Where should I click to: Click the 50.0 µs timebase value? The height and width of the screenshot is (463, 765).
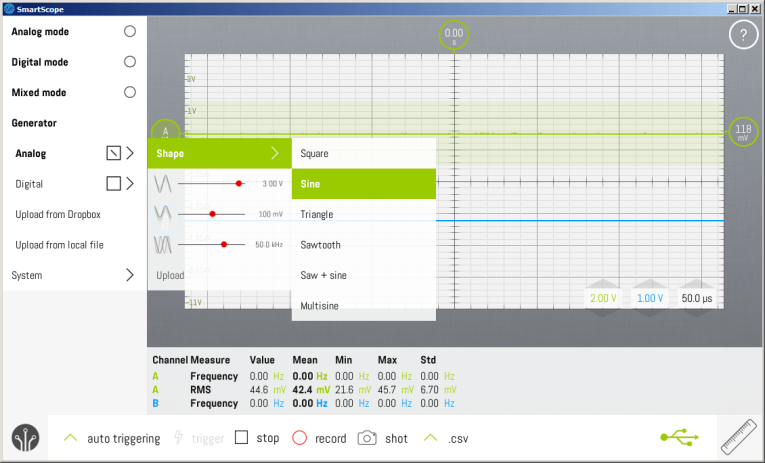click(x=697, y=298)
